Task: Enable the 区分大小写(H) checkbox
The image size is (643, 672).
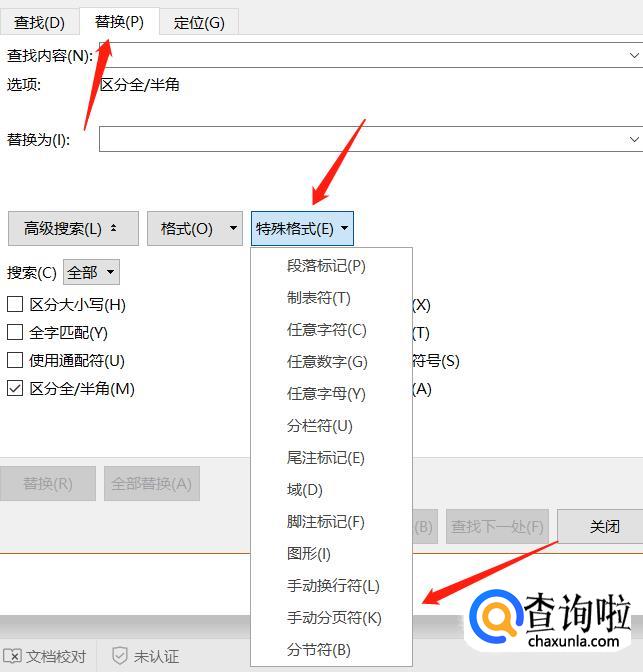Action: [15, 305]
